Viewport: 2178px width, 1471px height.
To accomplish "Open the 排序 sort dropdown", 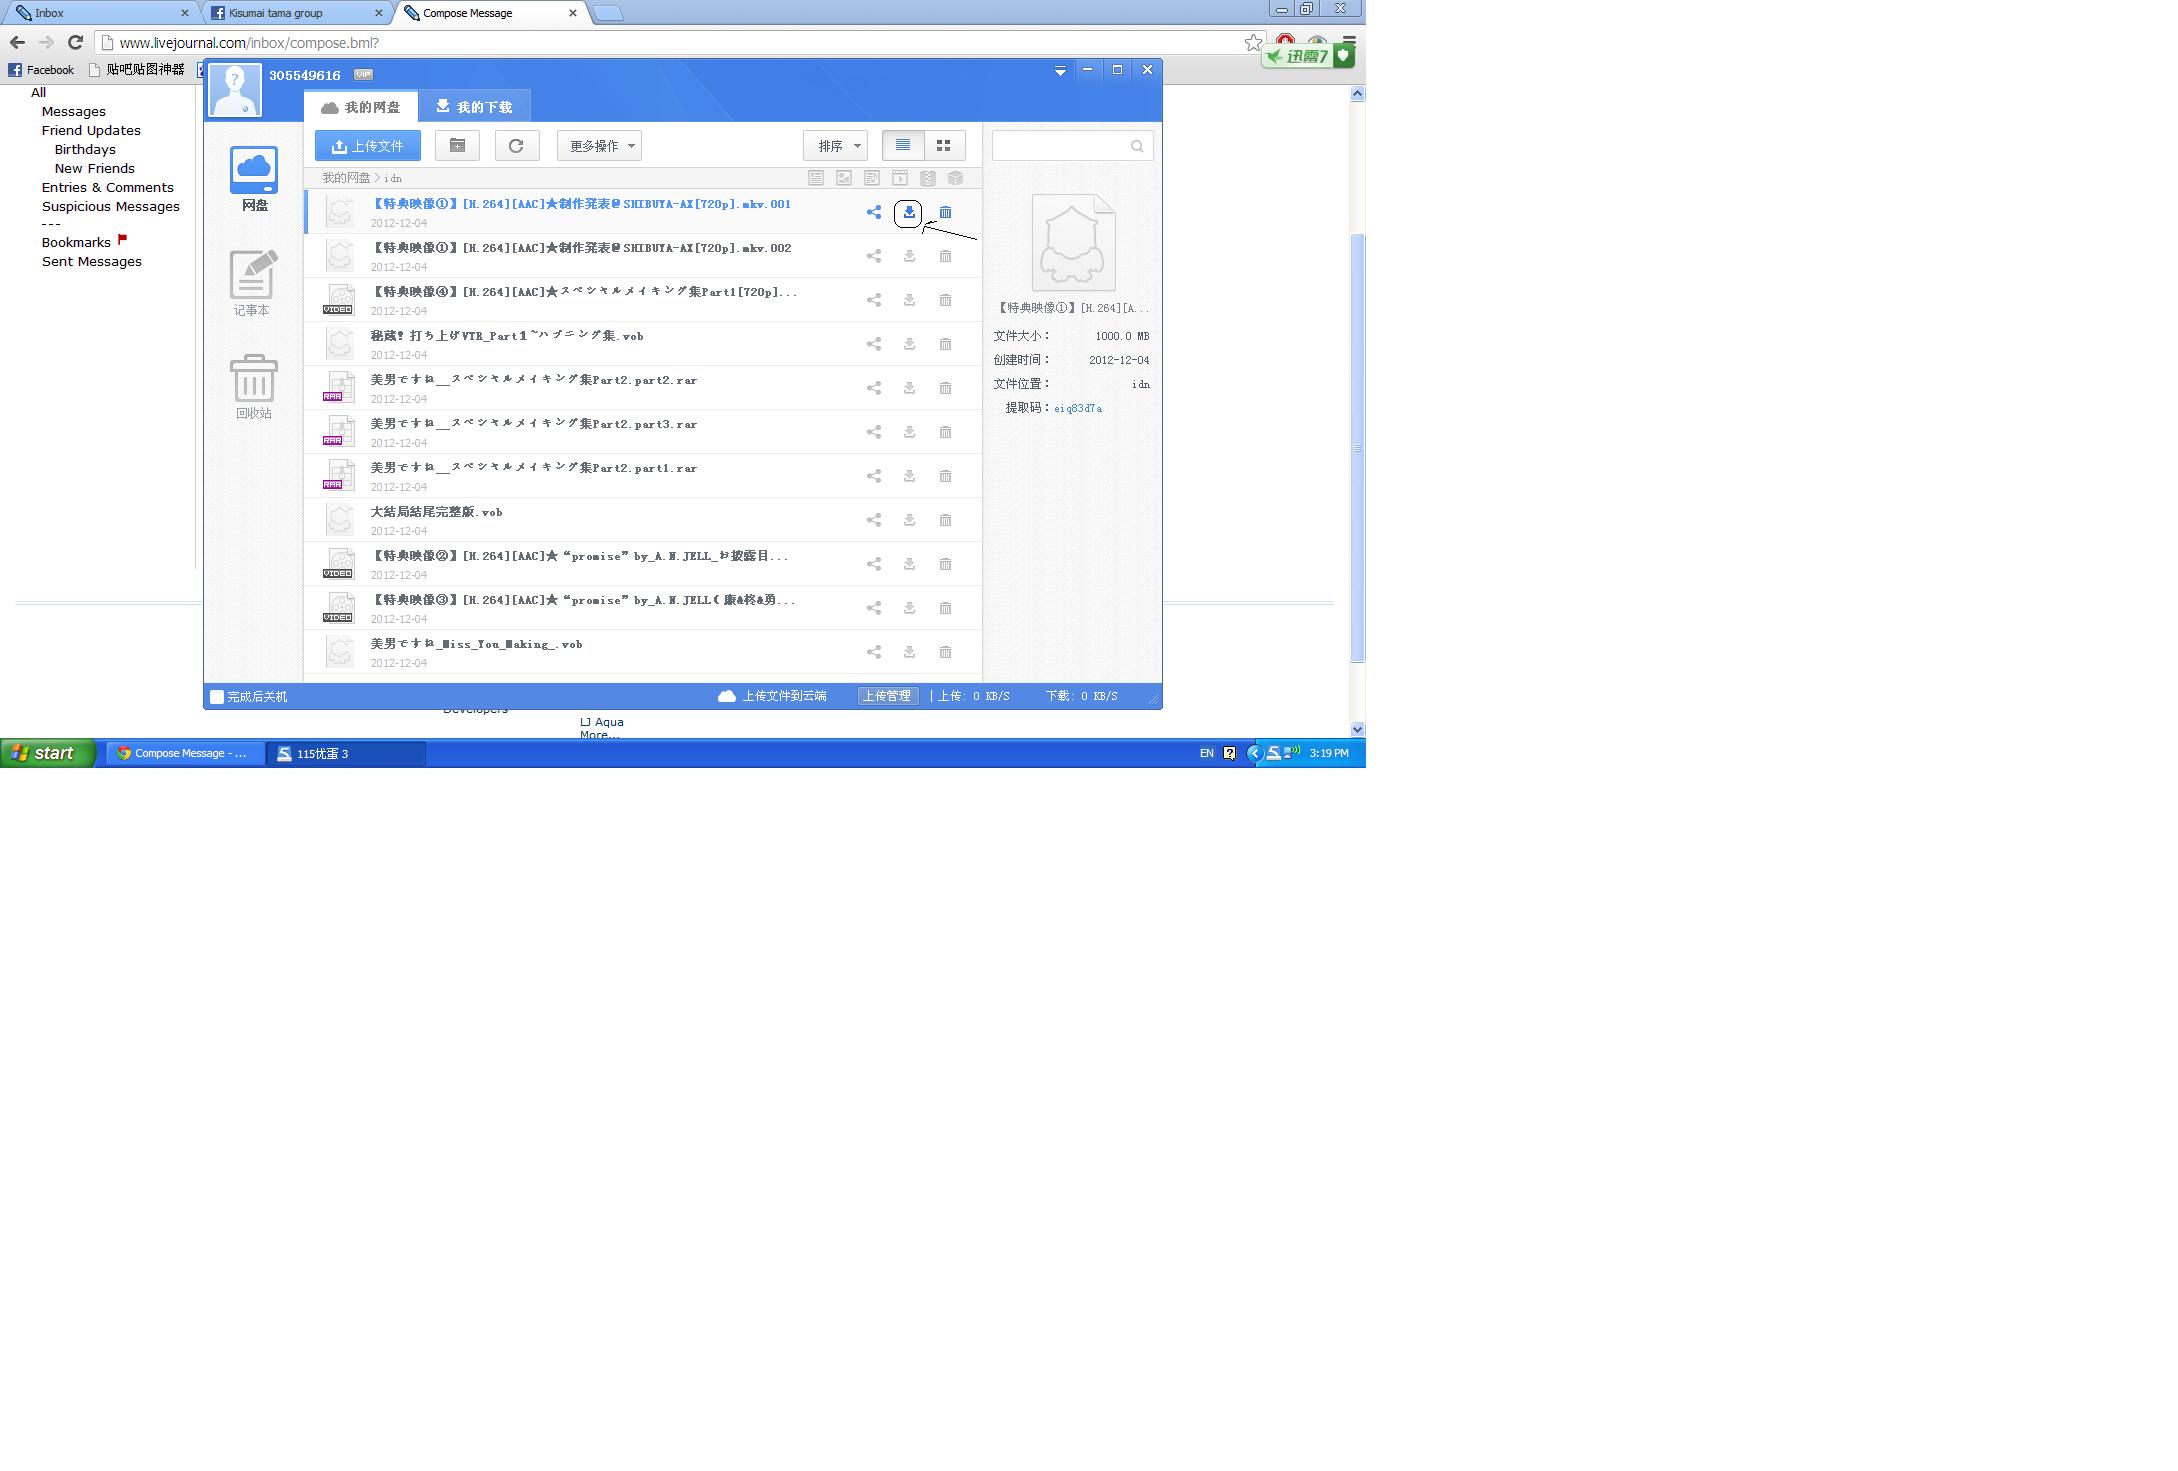I will click(836, 146).
